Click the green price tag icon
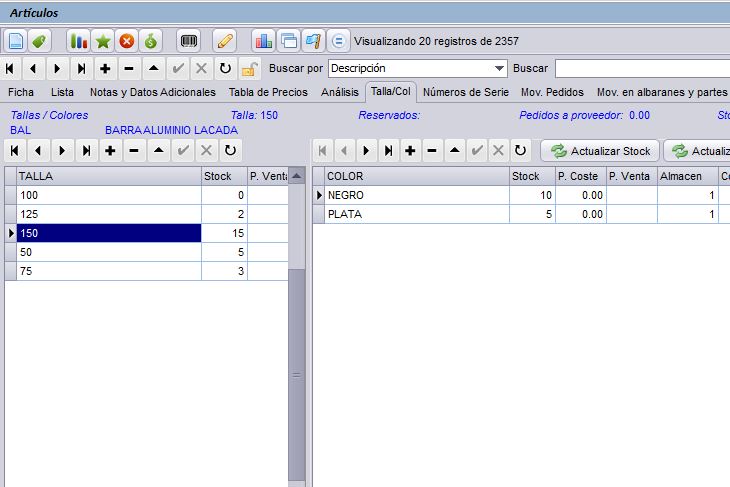Viewport: 730px width, 487px height. [39, 41]
